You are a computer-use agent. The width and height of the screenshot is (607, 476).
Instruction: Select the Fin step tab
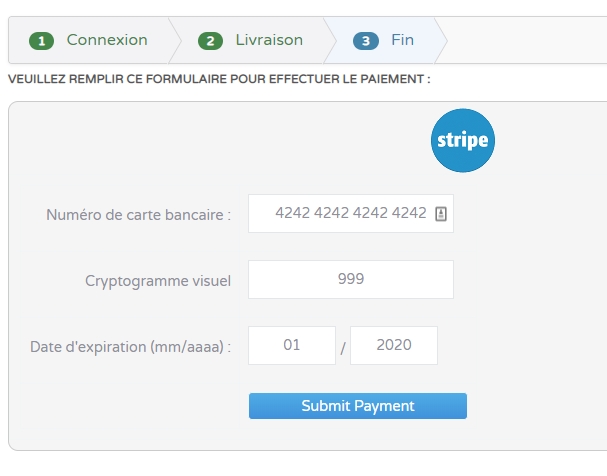click(402, 41)
